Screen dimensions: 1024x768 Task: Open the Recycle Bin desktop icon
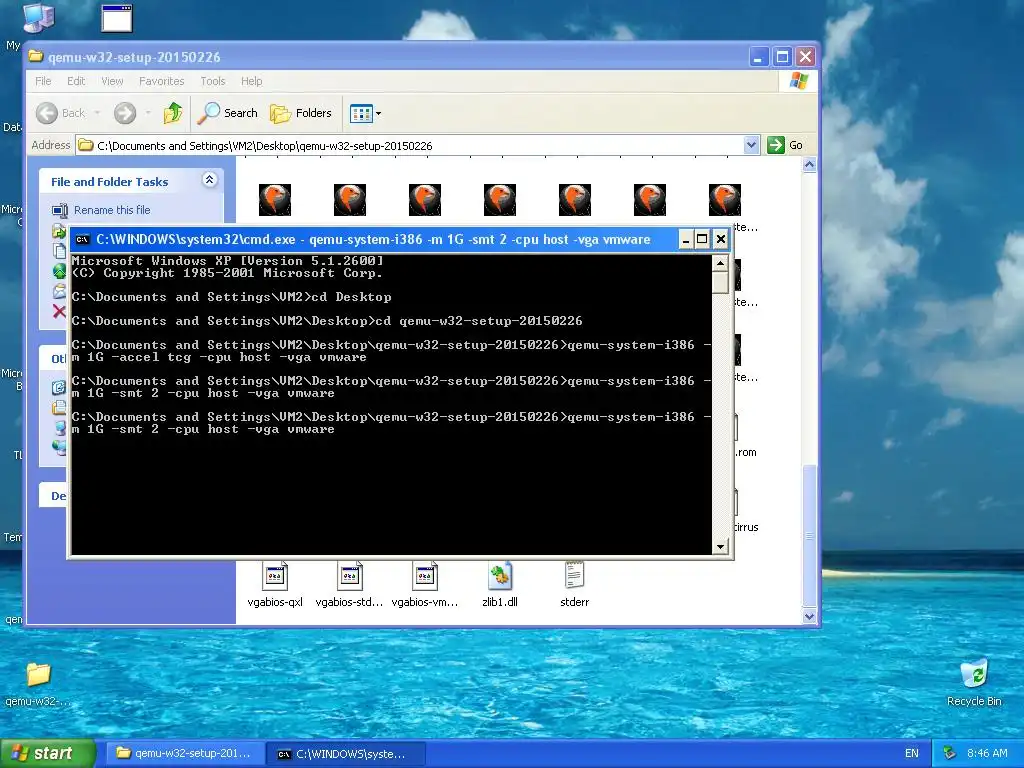[x=974, y=683]
